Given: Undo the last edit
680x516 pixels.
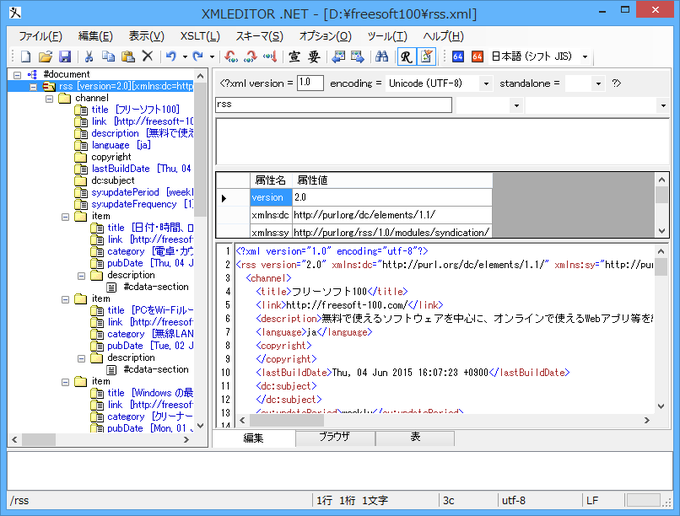Looking at the screenshot, I should (171, 56).
